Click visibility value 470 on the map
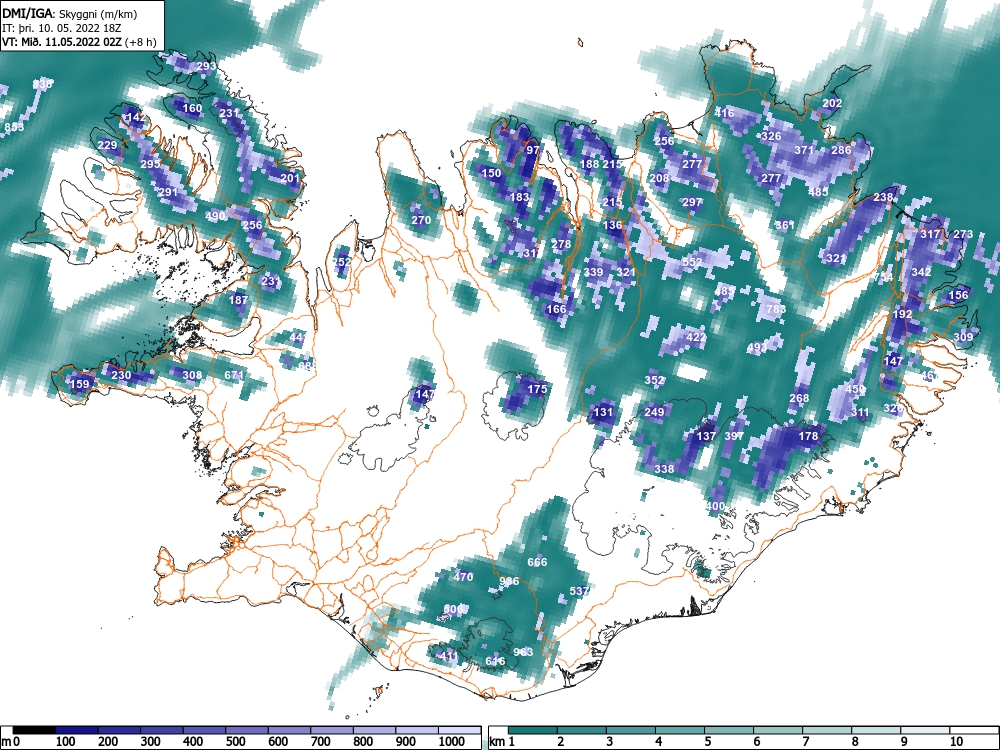Screen dimensions: 1000x750 463,577
